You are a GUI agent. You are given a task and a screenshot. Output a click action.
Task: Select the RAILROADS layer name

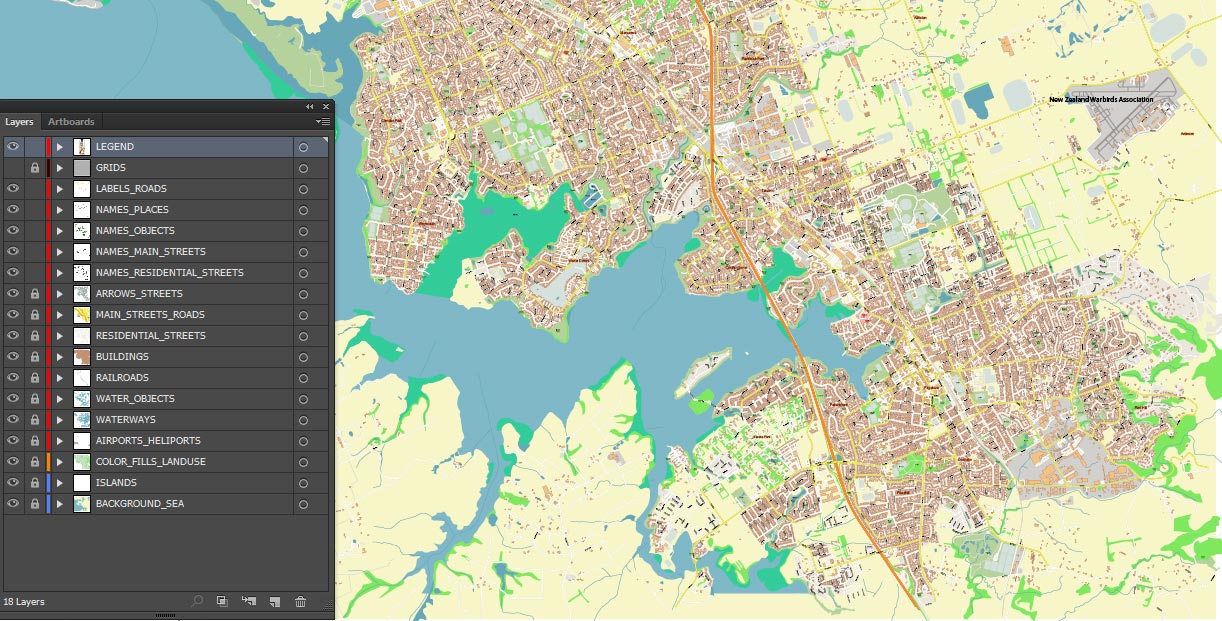[x=122, y=378]
